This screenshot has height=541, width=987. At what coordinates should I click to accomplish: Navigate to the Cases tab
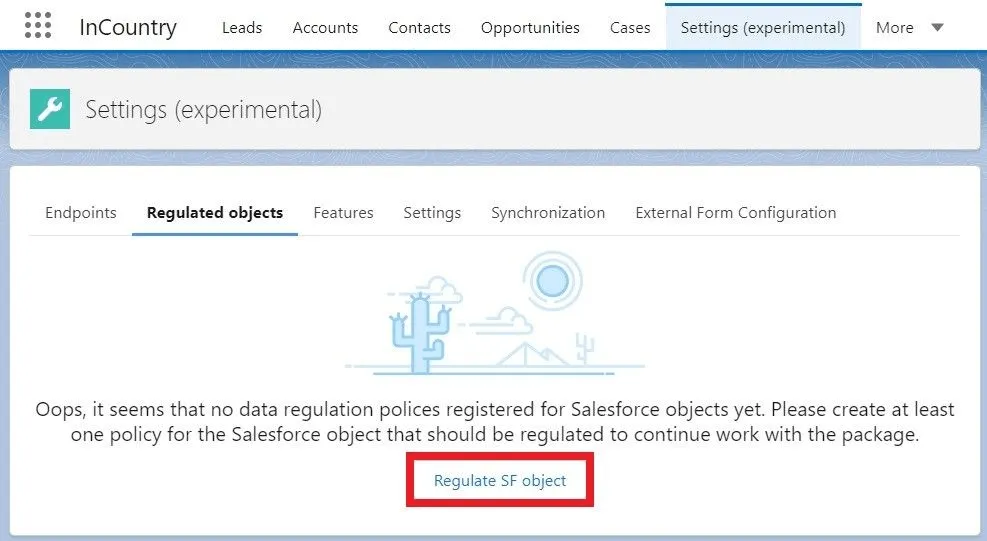pos(630,28)
